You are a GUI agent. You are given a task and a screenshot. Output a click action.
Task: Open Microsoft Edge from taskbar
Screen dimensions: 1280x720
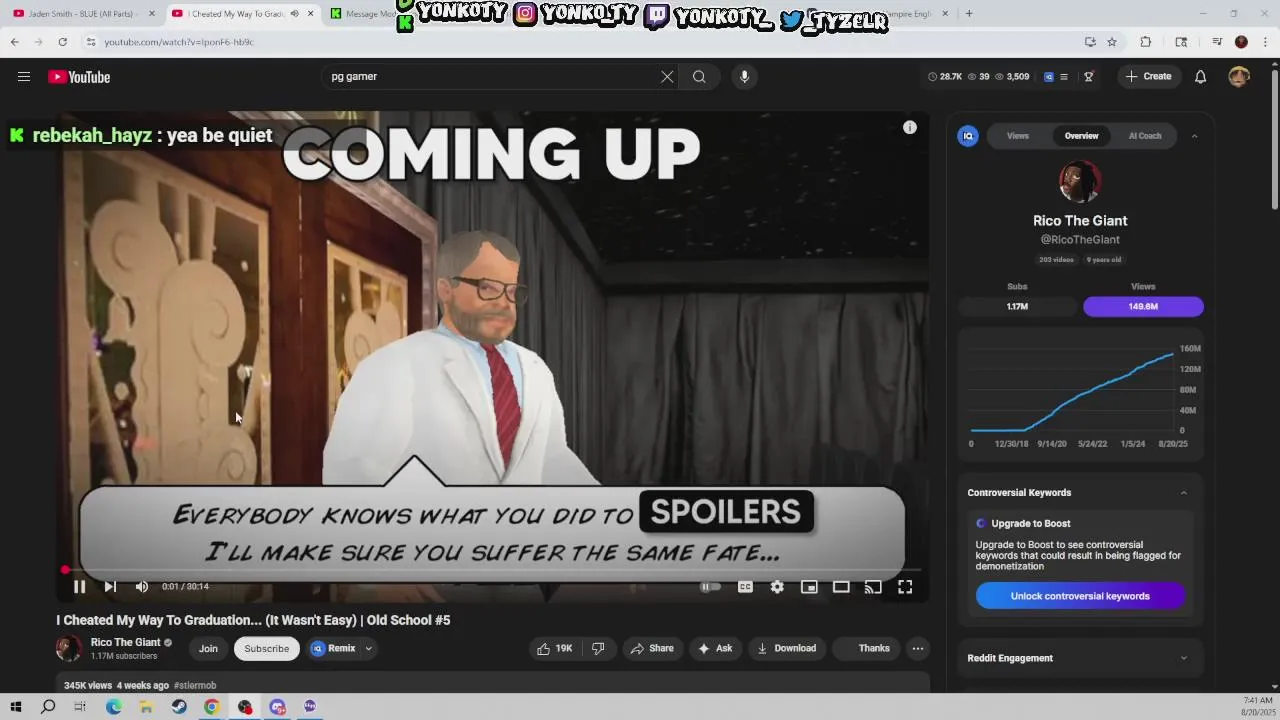114,707
